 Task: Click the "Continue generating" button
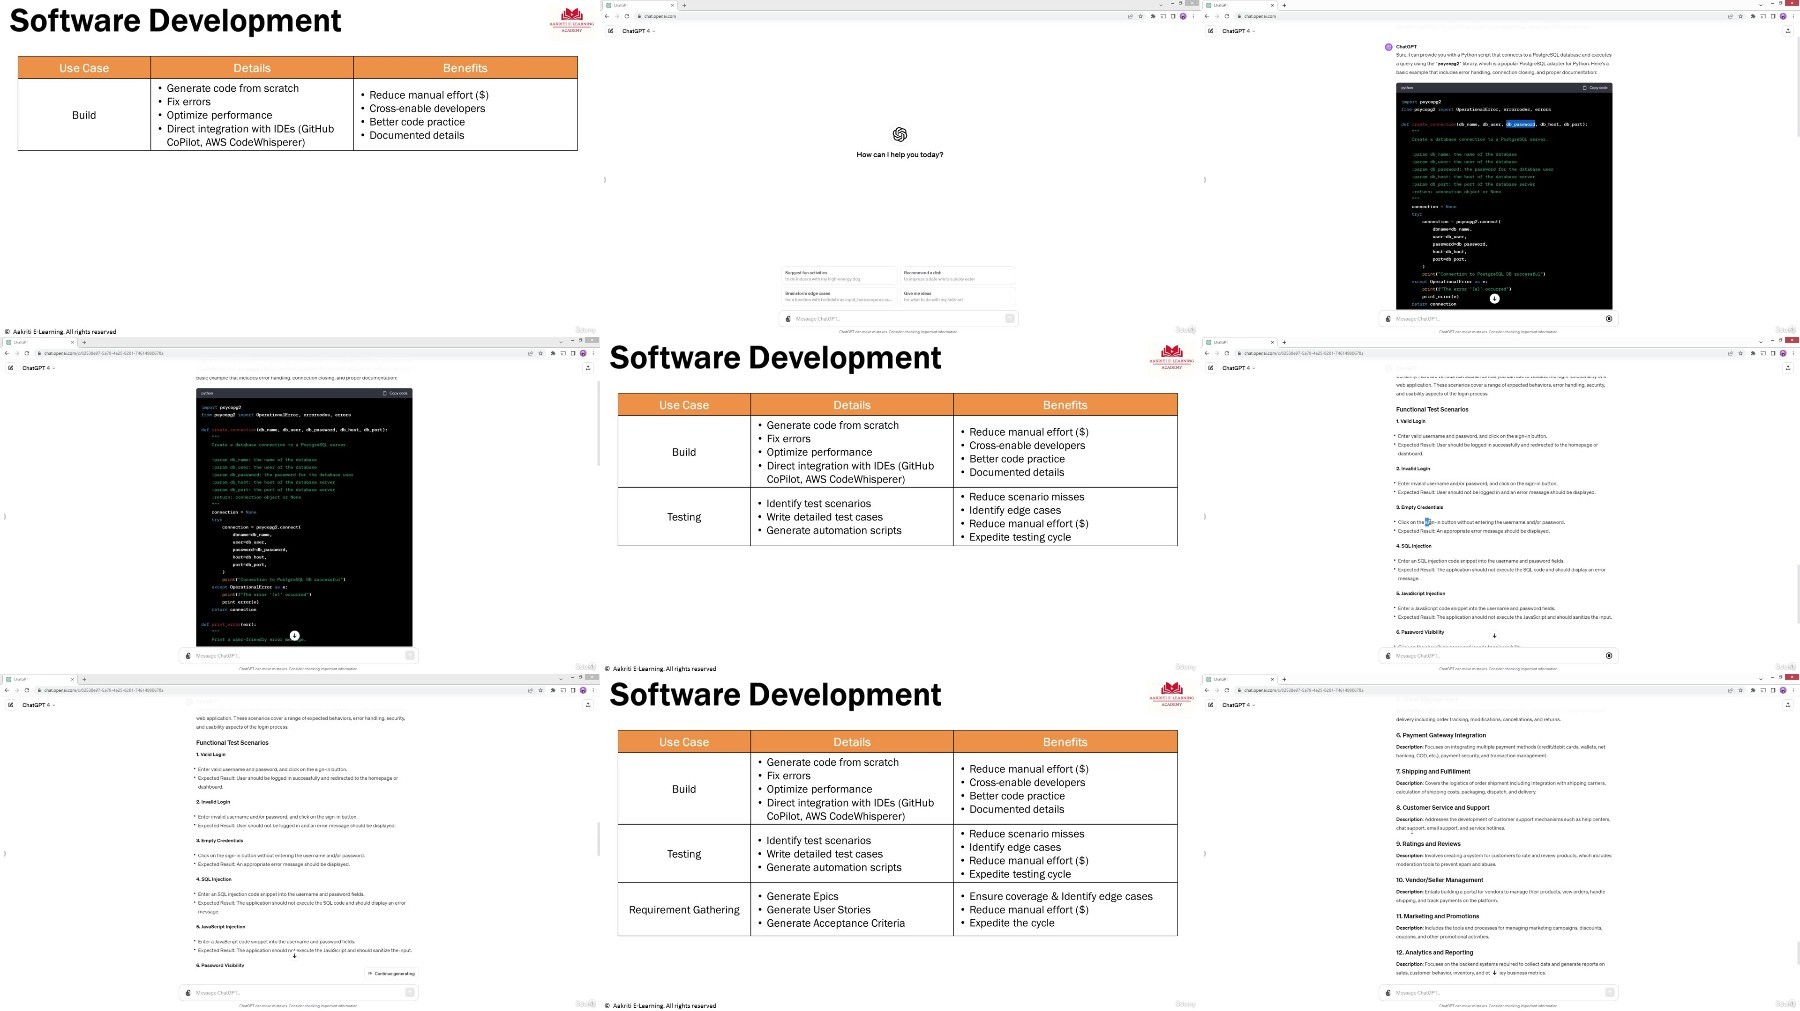pos(391,973)
